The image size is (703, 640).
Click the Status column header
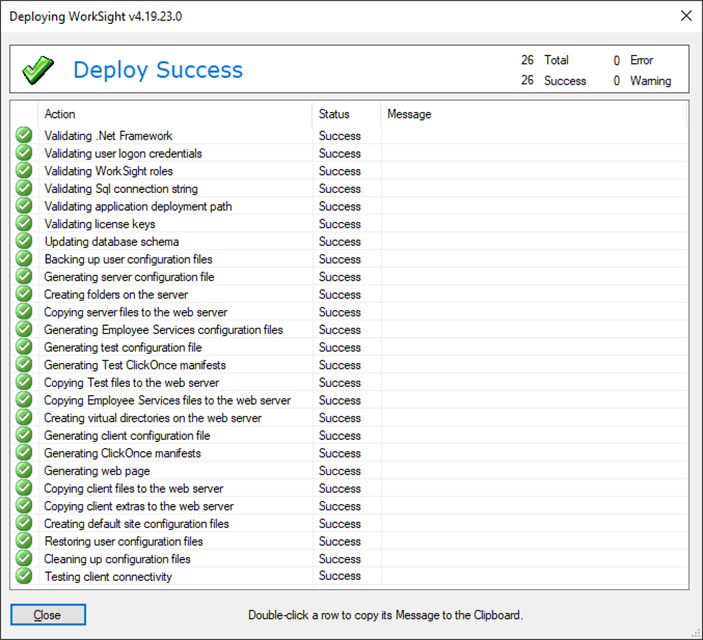coord(346,114)
